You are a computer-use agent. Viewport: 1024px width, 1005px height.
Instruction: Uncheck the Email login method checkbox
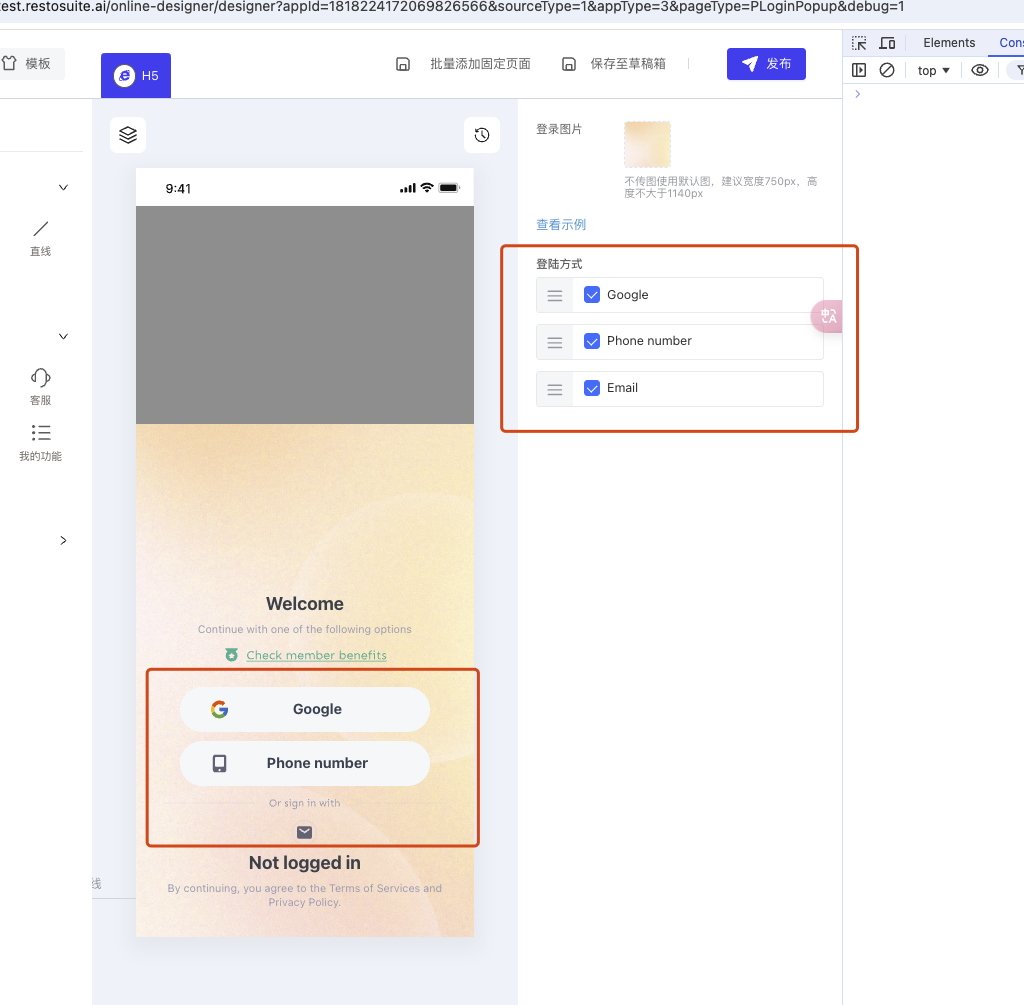(592, 388)
